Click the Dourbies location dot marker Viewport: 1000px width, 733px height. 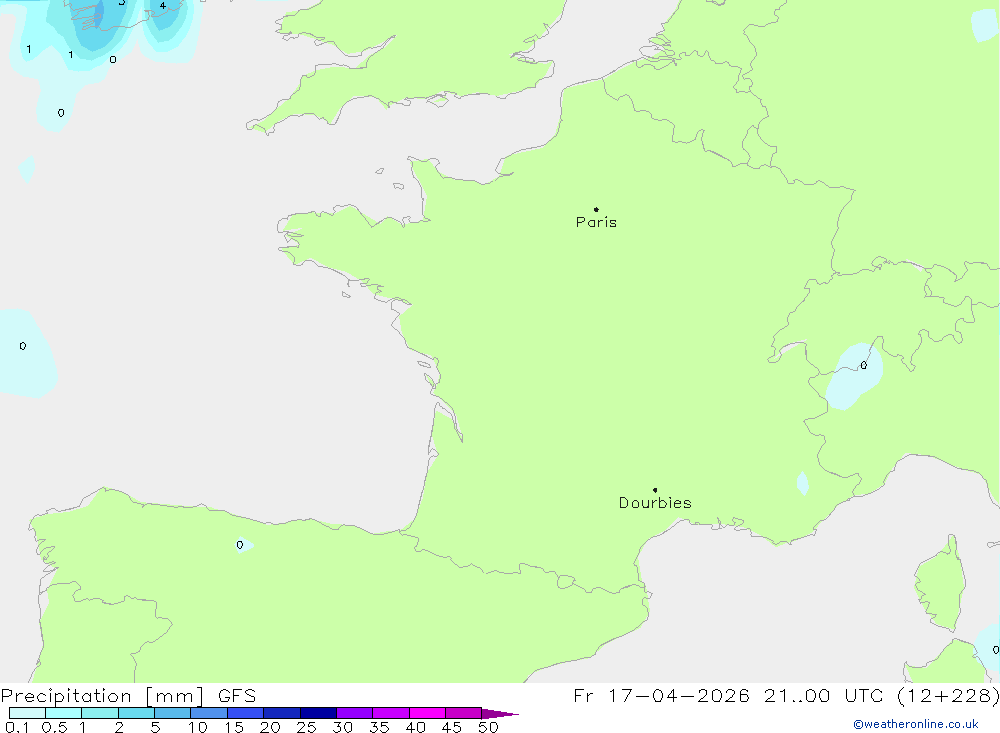tap(655, 490)
